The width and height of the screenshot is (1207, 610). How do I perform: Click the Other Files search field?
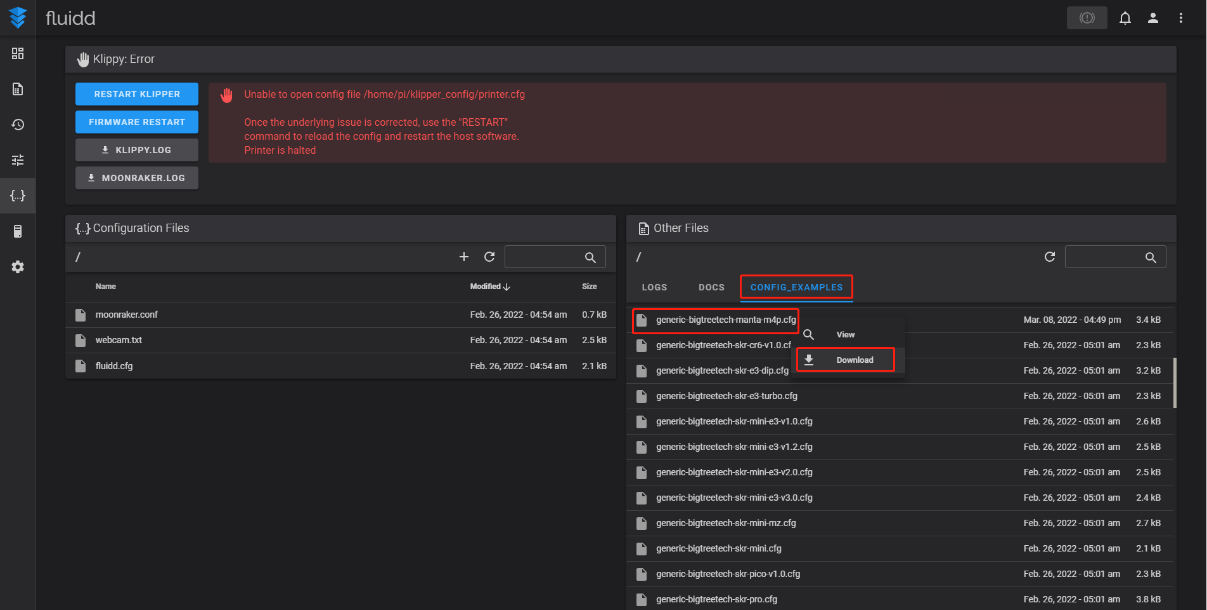pos(1105,257)
